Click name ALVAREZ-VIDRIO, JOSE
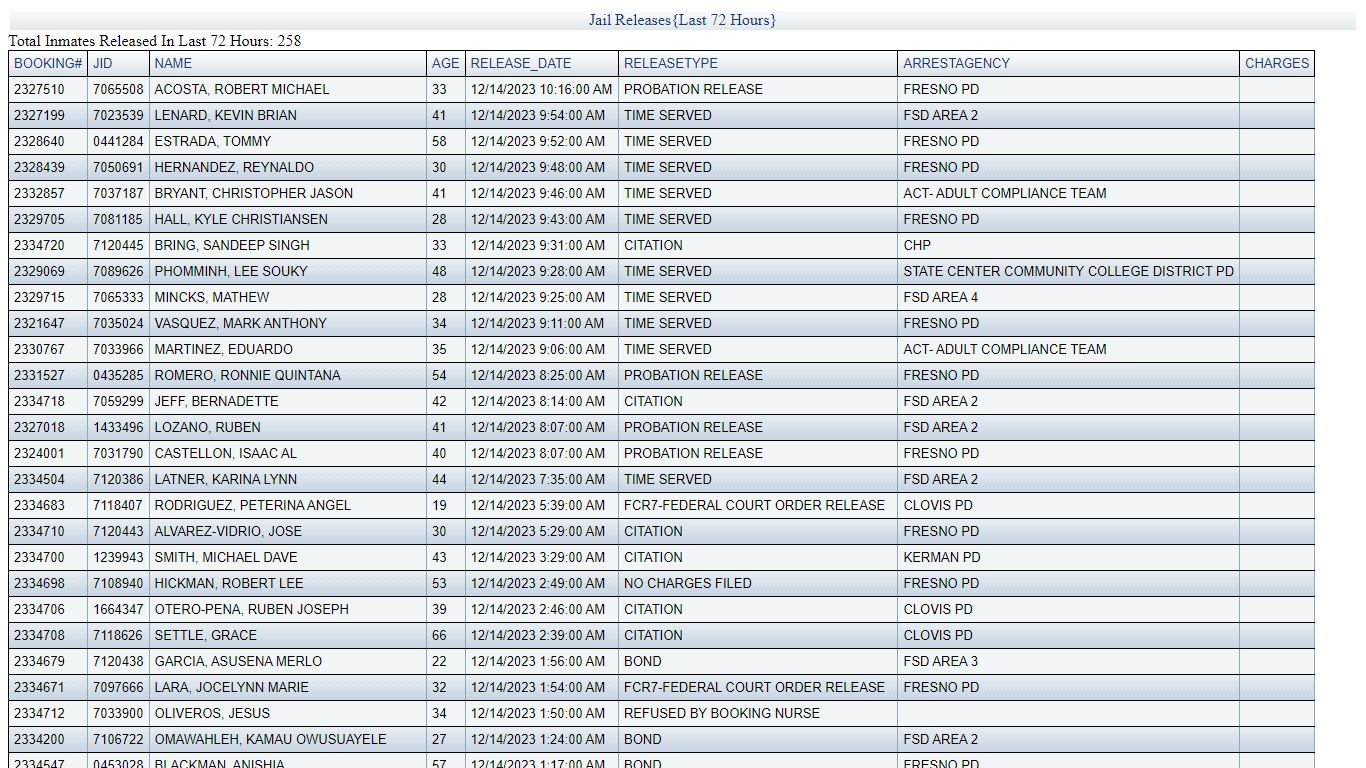Screen dimensions: 1366x768 click(228, 531)
